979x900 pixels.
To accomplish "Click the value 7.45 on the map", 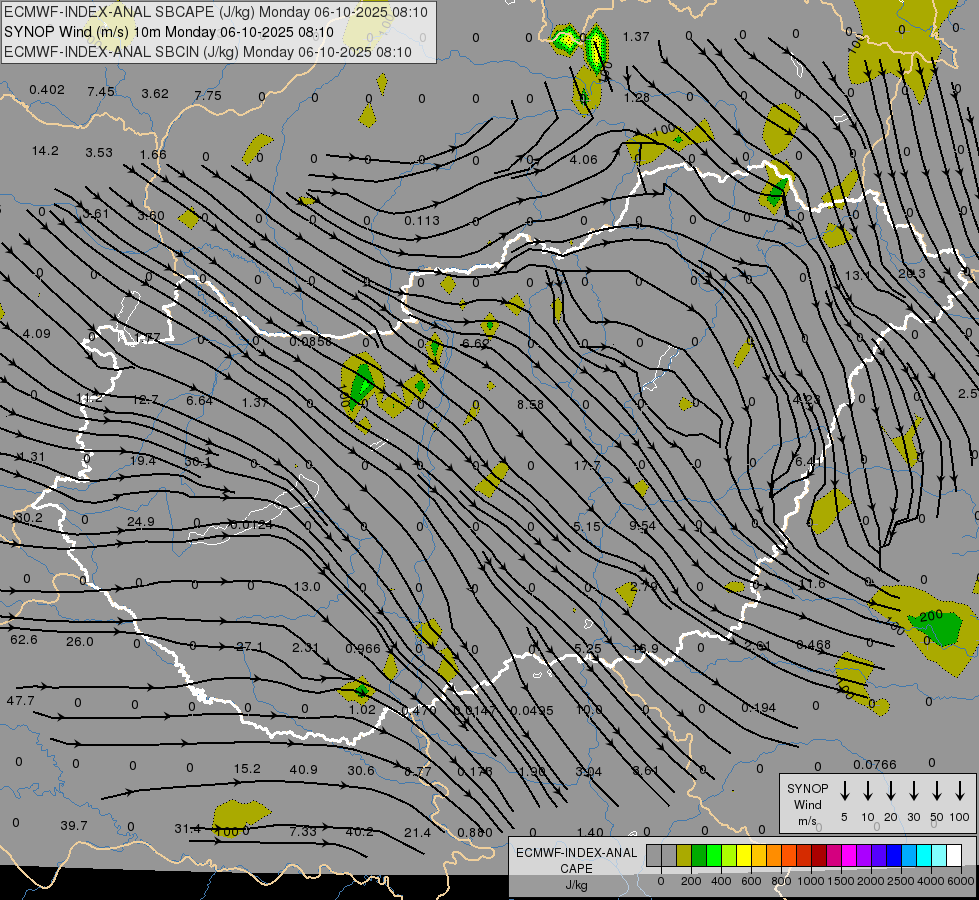I will pyautogui.click(x=101, y=92).
